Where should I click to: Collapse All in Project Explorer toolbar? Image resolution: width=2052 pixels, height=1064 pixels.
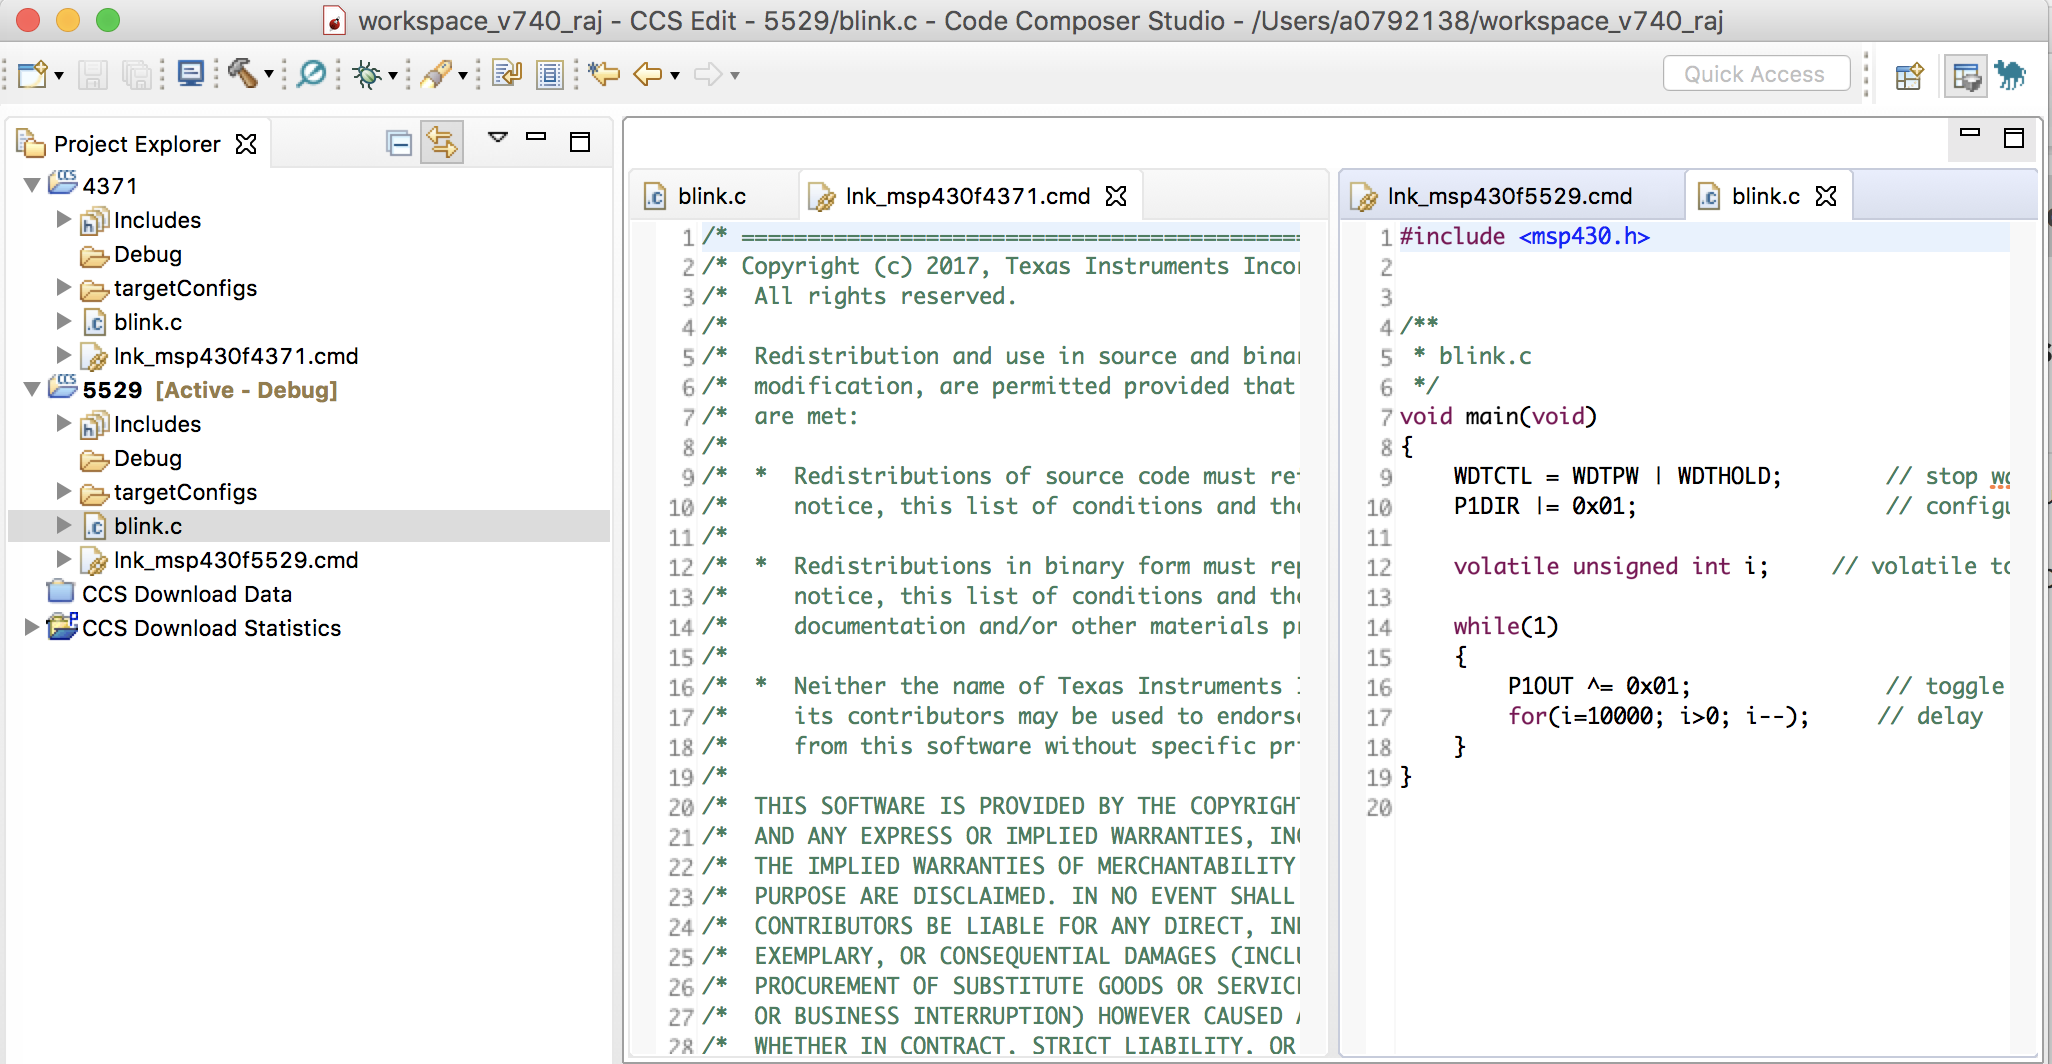[x=399, y=143]
